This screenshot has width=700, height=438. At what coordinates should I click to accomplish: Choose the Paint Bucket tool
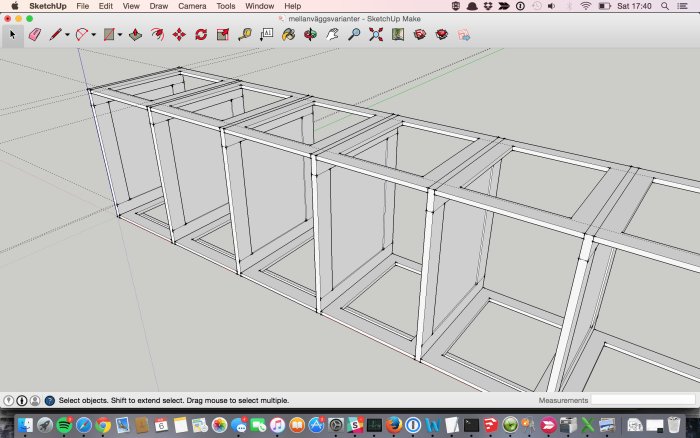click(x=288, y=34)
